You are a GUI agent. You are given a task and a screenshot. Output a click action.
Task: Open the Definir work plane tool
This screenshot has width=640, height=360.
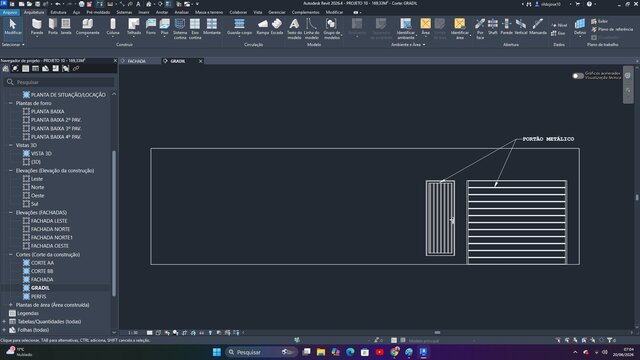pyautogui.click(x=580, y=27)
